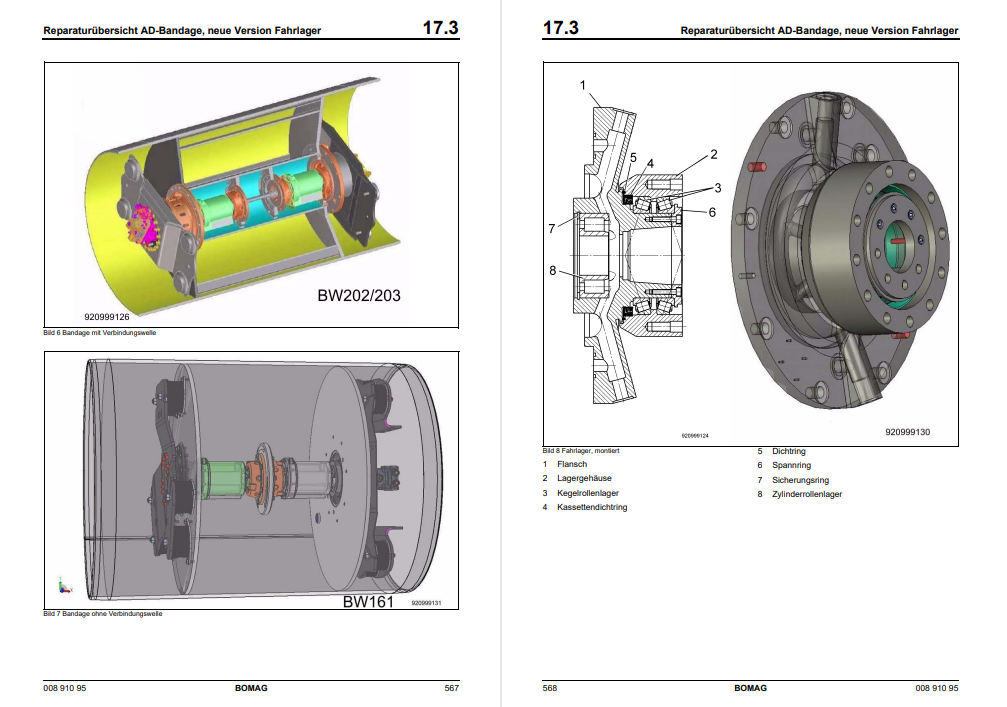Click page number 567 in the footer

(x=451, y=688)
